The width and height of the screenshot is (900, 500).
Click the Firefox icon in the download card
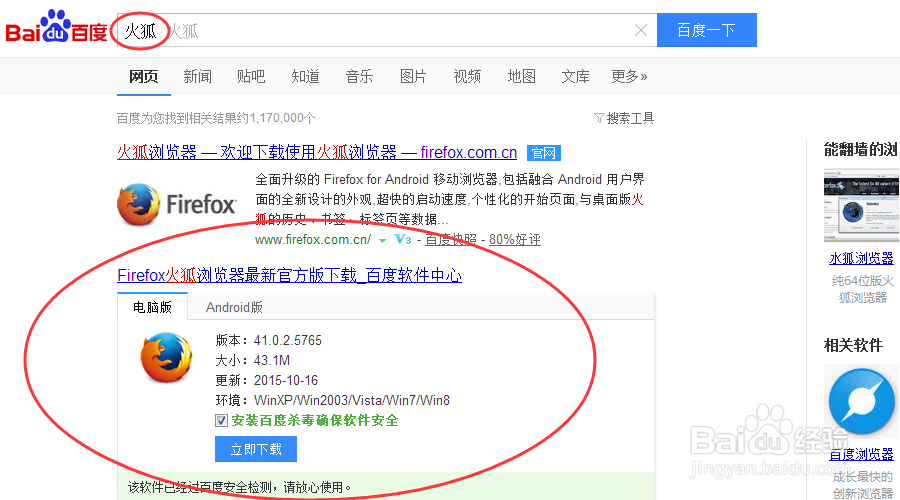pyautogui.click(x=166, y=358)
